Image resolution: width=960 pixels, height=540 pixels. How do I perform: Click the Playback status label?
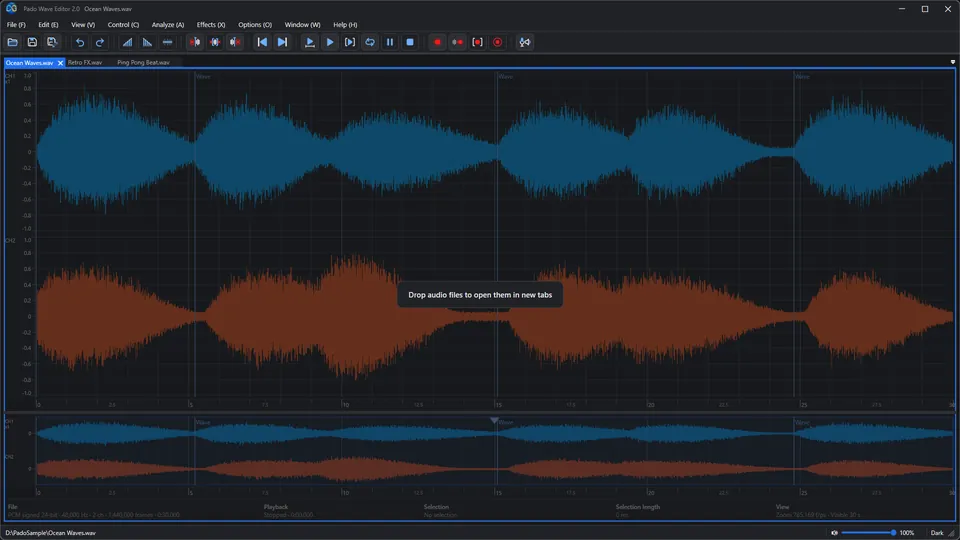coord(276,507)
